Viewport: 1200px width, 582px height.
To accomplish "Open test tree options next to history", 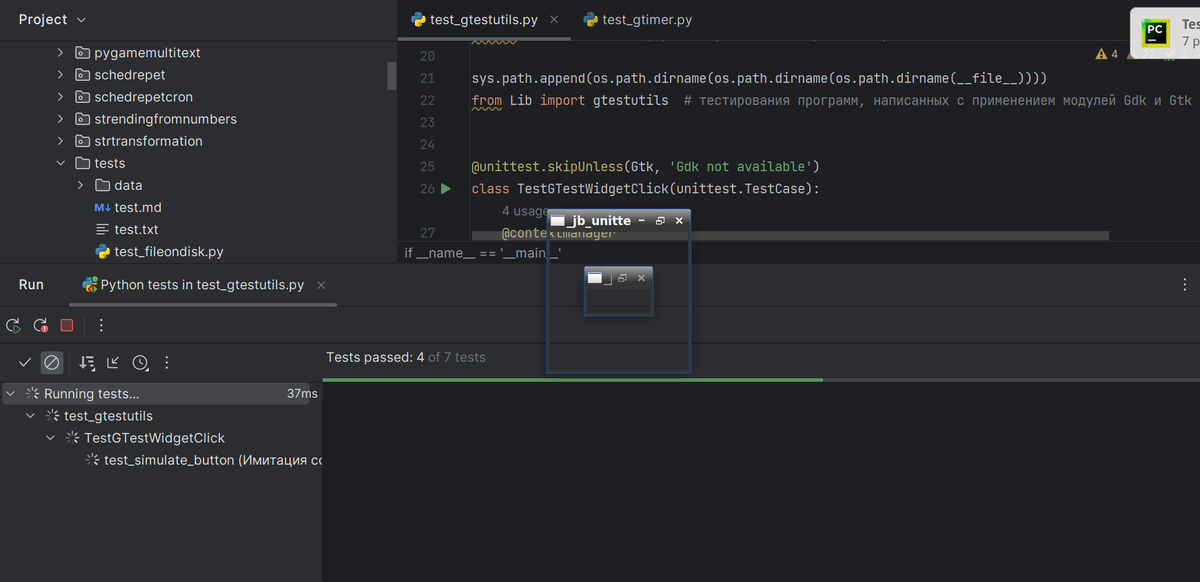I will tap(167, 362).
